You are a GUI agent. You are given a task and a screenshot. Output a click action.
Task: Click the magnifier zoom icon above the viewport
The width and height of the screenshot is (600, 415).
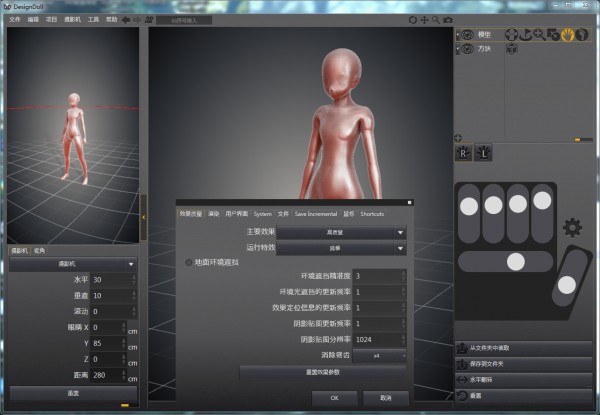[x=436, y=19]
